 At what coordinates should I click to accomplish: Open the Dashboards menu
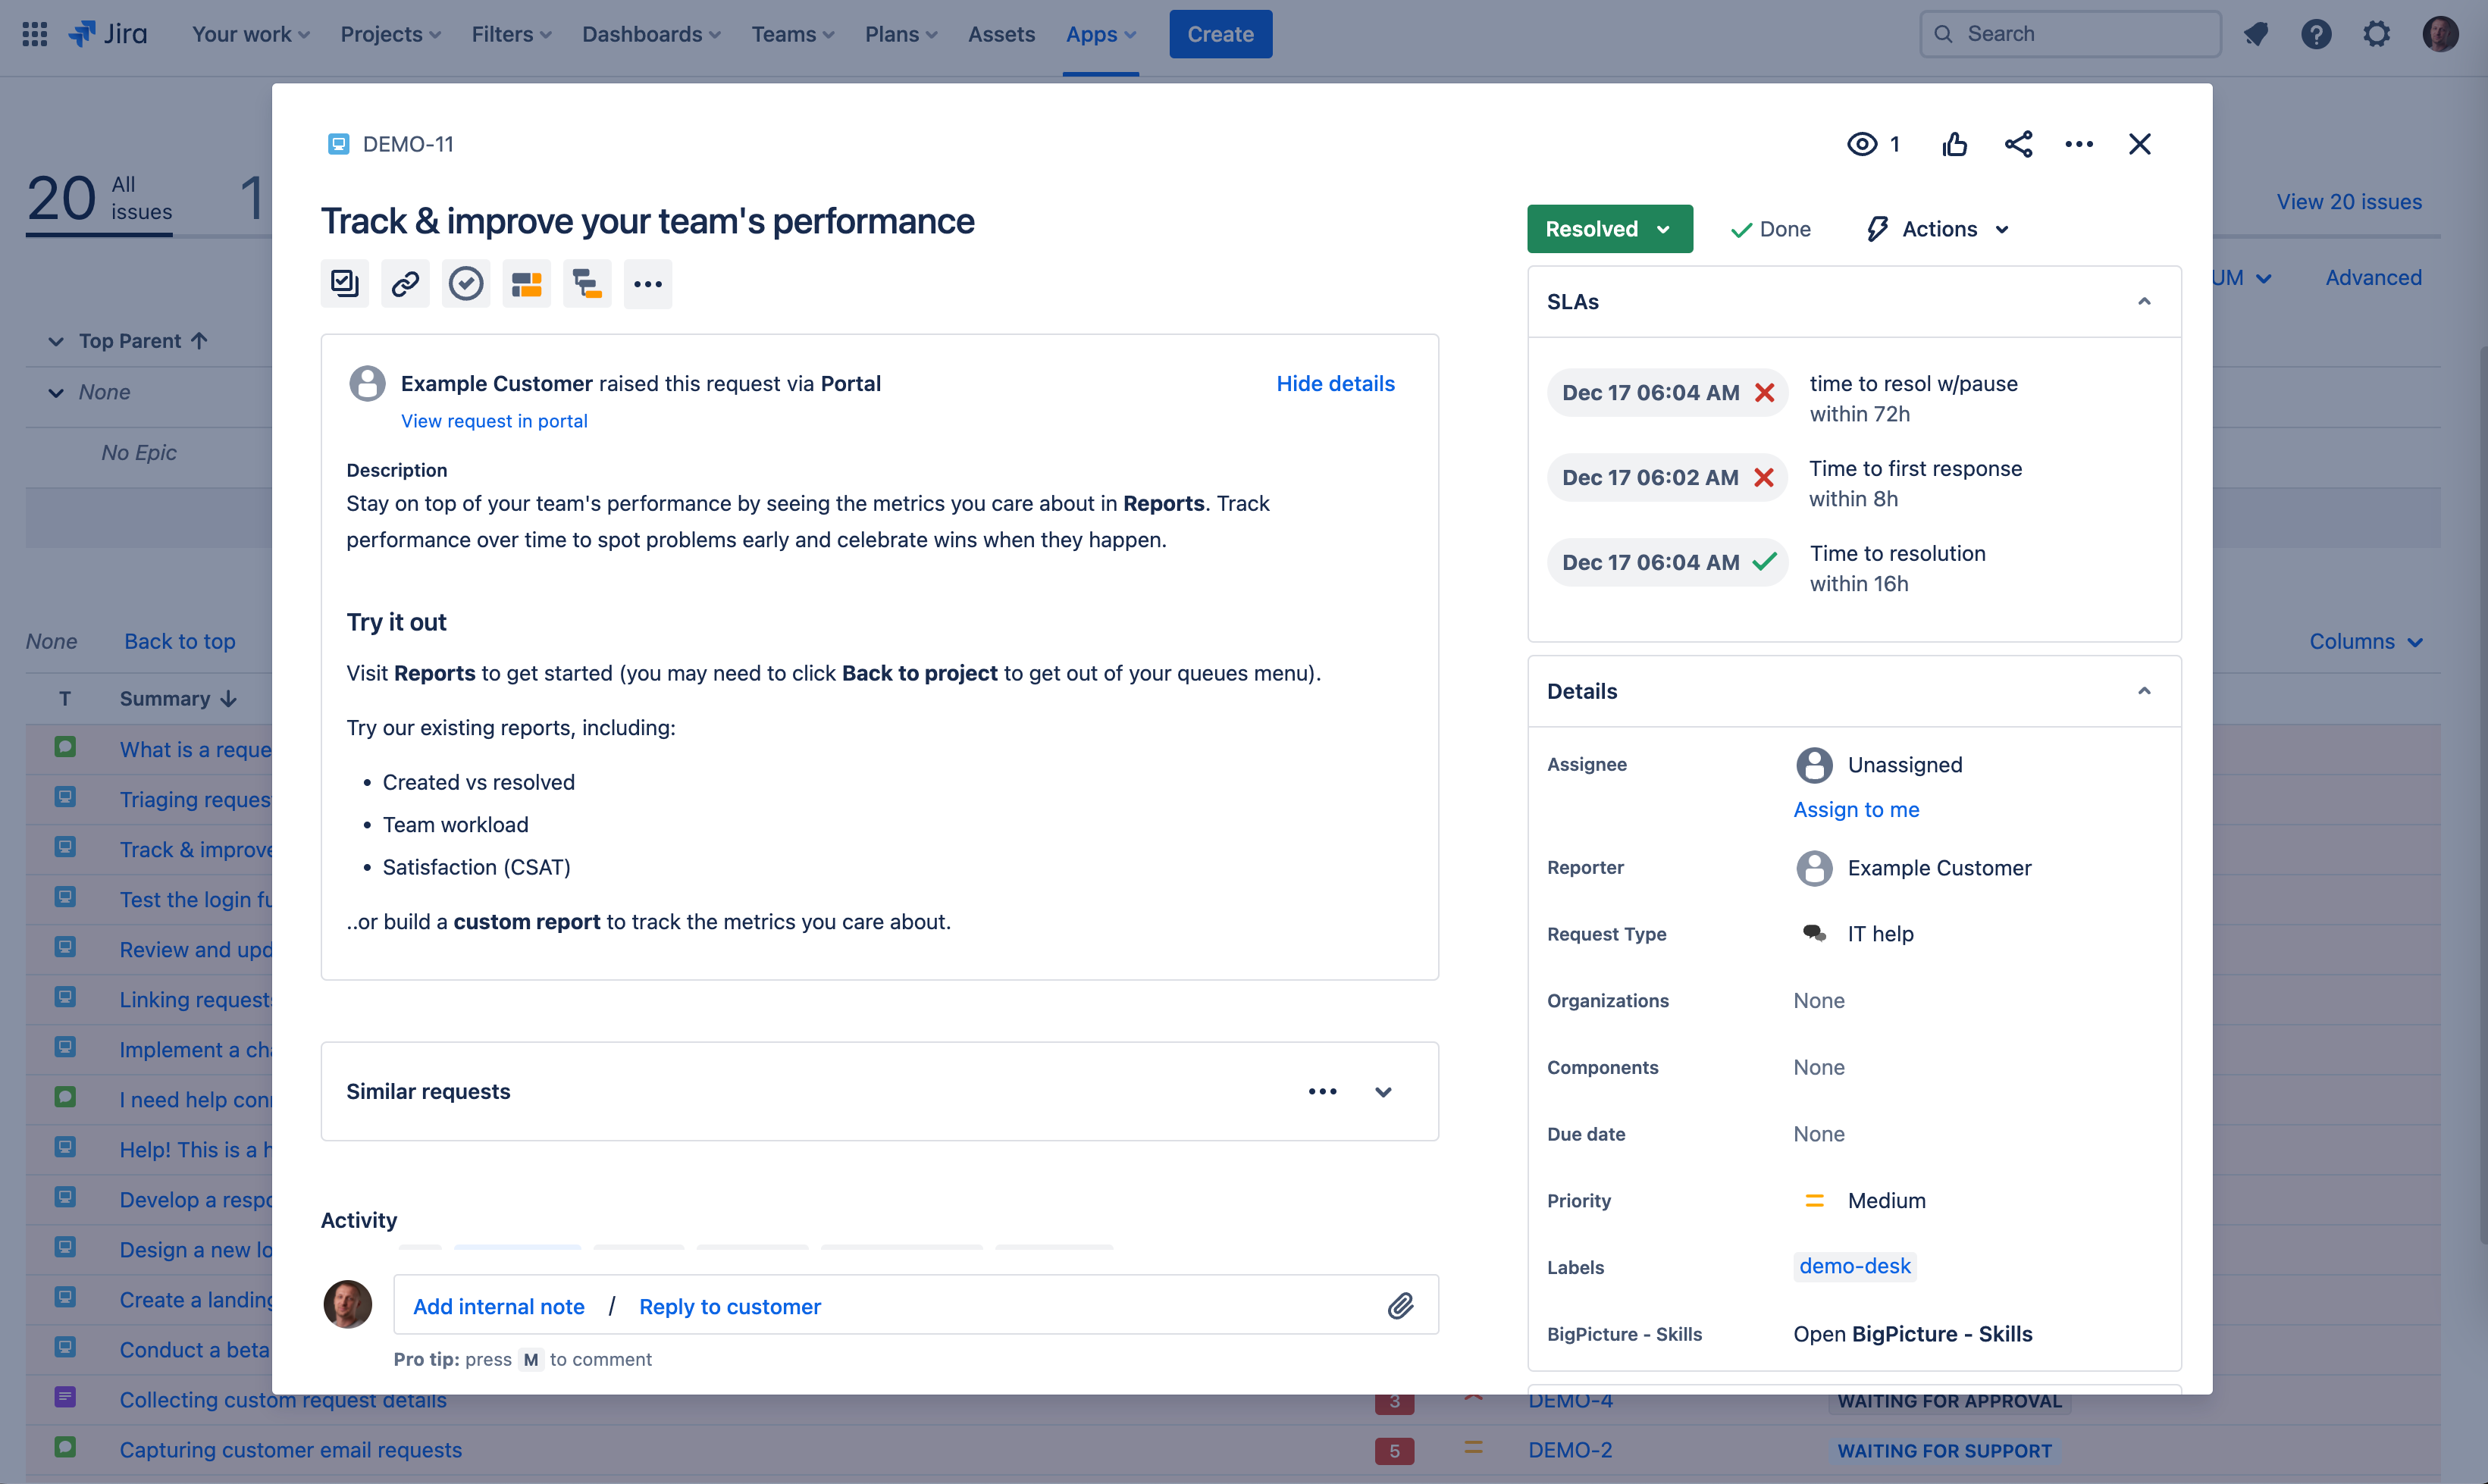(x=651, y=34)
